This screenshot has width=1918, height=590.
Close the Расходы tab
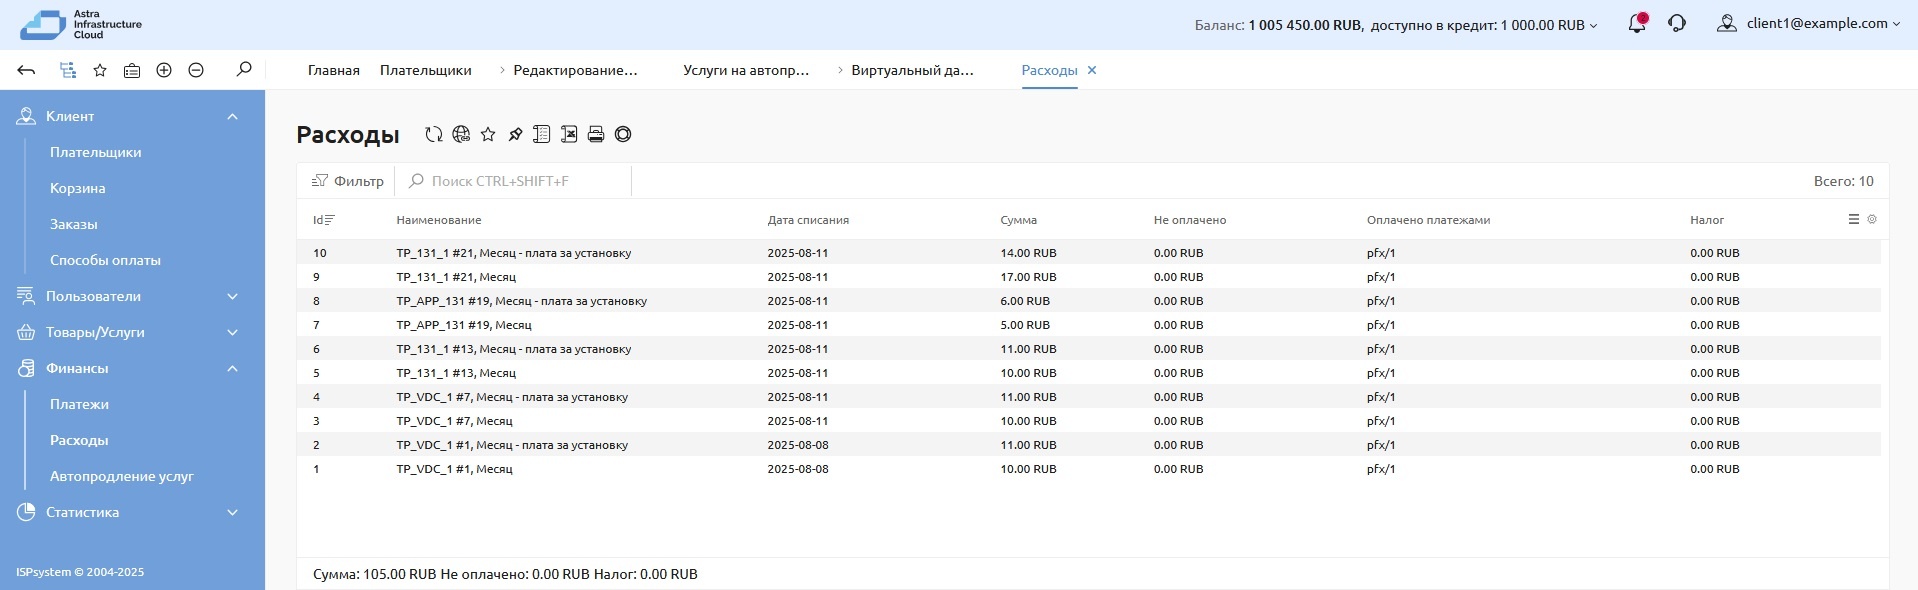pyautogui.click(x=1092, y=70)
